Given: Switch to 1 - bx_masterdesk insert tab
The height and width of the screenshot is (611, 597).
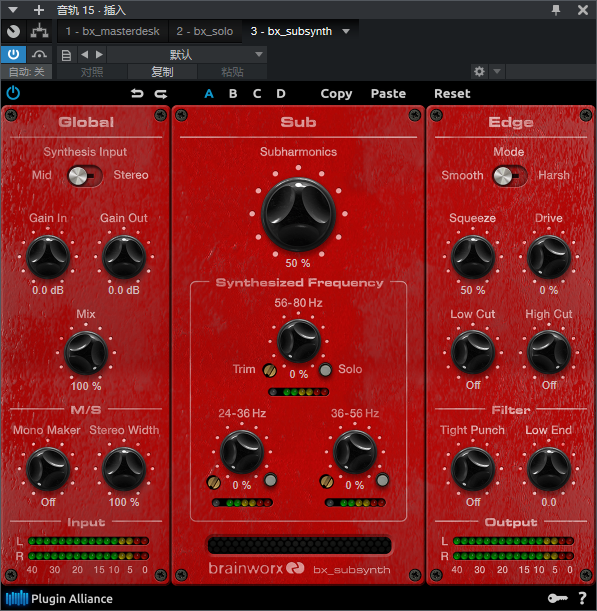Looking at the screenshot, I should pyautogui.click(x=113, y=31).
